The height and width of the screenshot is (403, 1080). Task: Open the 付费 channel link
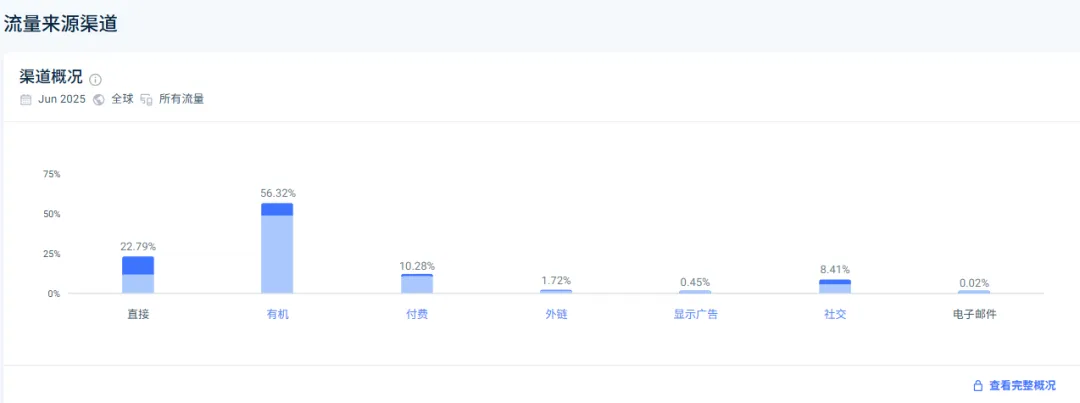pyautogui.click(x=417, y=315)
